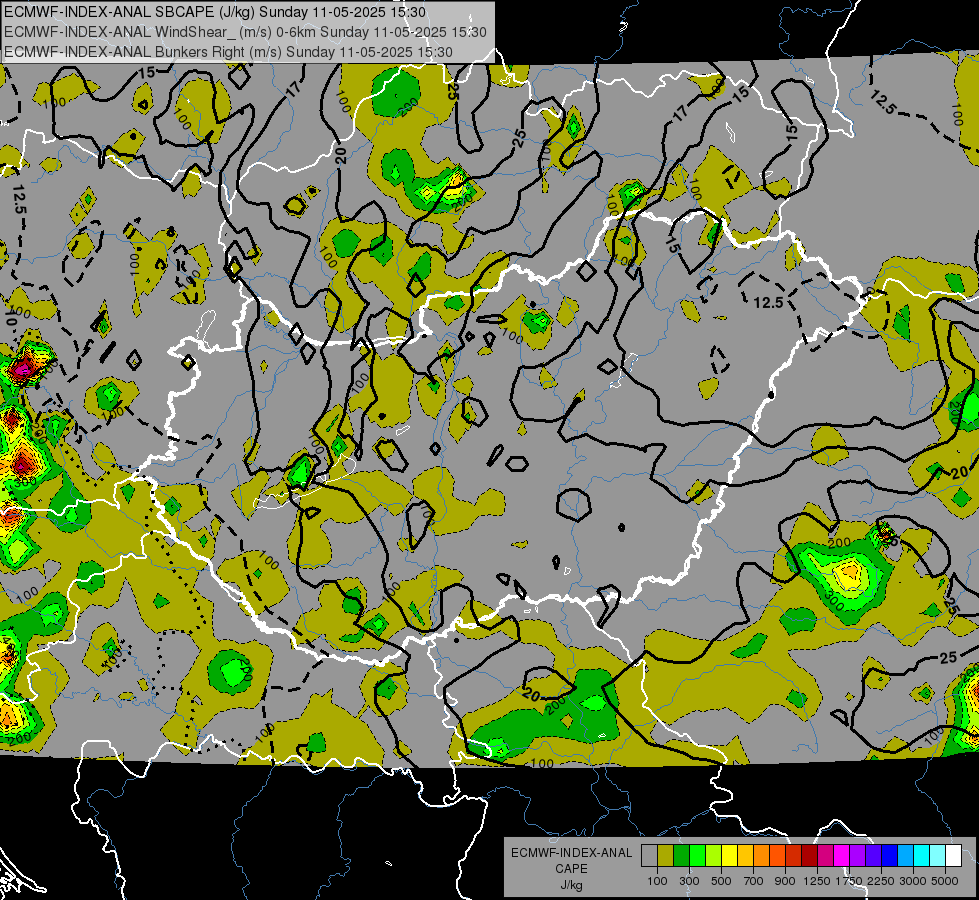The width and height of the screenshot is (979, 900).
Task: Select the olive swatch in the CAPE legend
Action: 665,856
